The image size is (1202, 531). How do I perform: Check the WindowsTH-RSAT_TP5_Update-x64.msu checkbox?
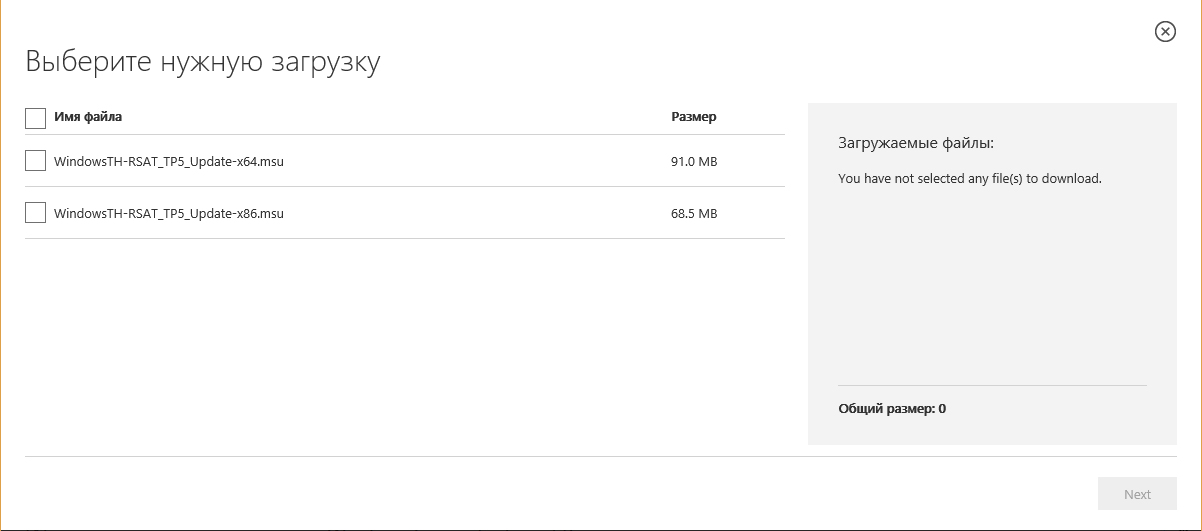[x=35, y=160]
